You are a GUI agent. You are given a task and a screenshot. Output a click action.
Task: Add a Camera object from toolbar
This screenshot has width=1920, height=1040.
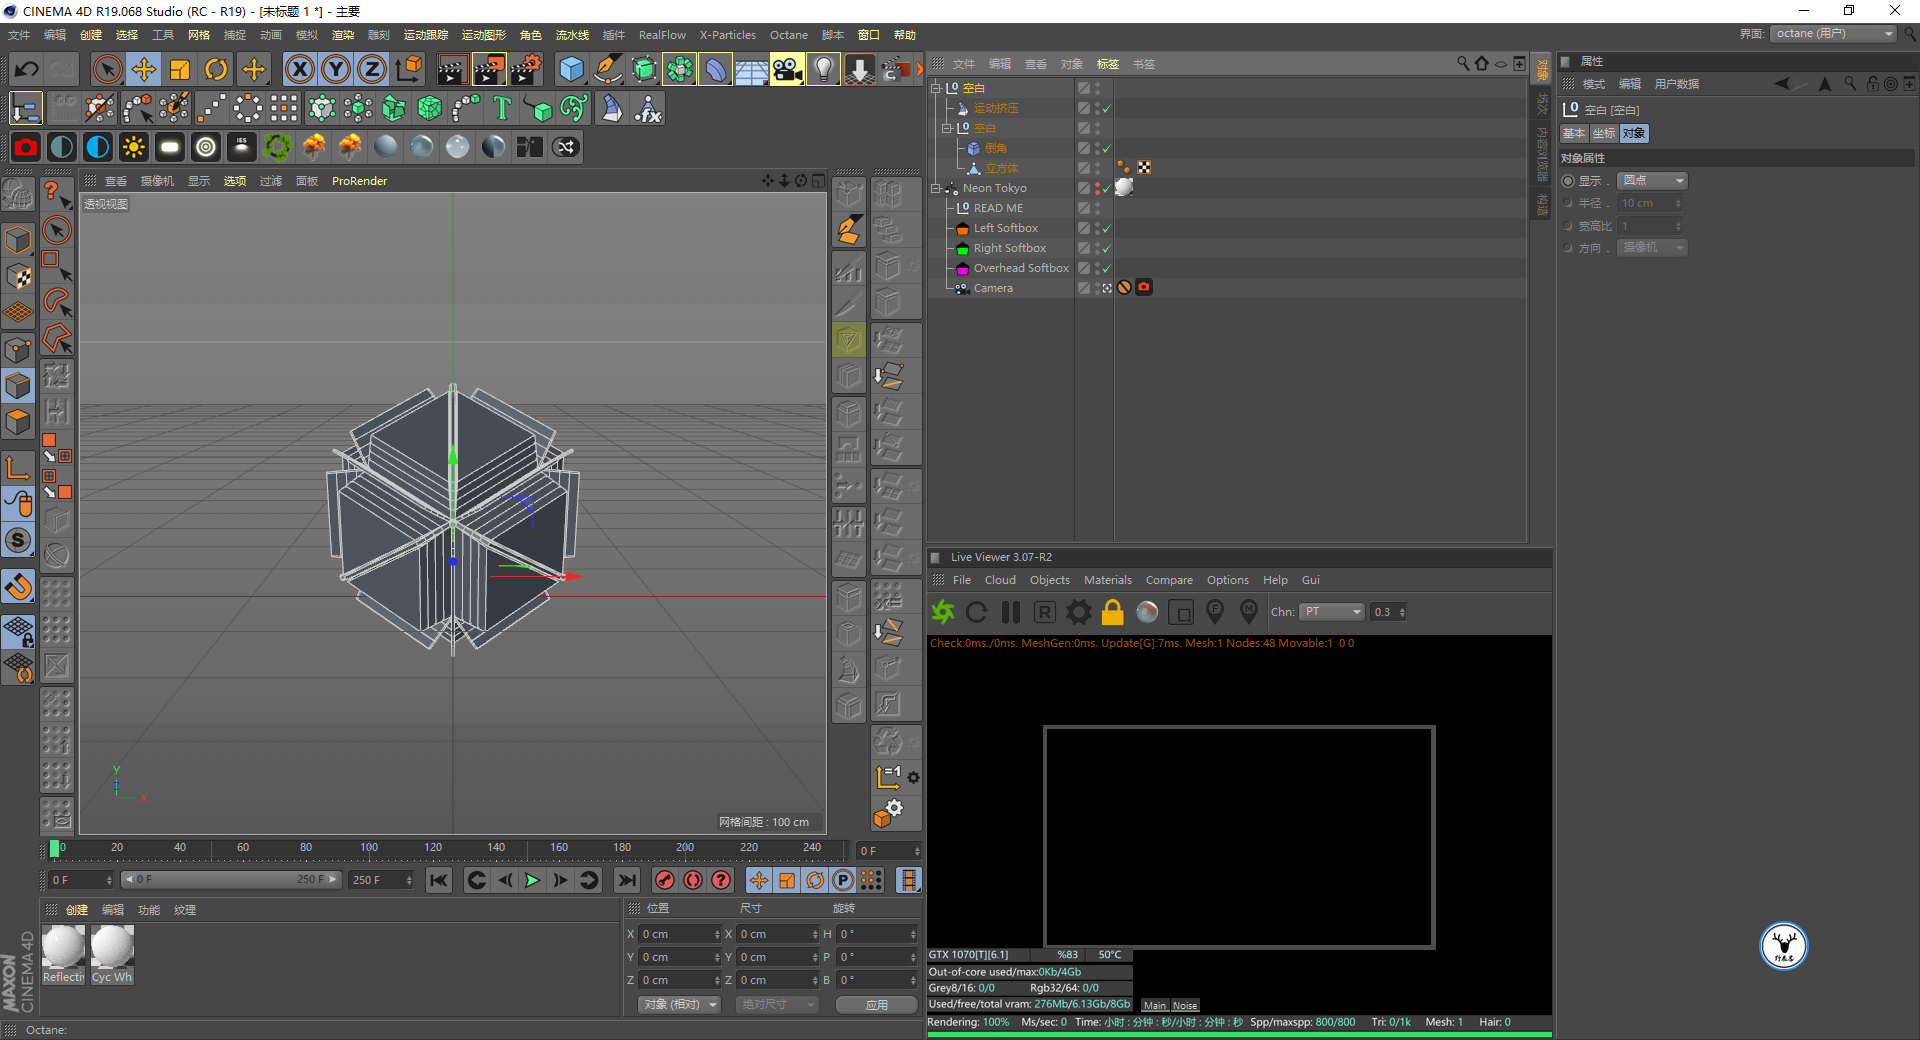pyautogui.click(x=787, y=69)
